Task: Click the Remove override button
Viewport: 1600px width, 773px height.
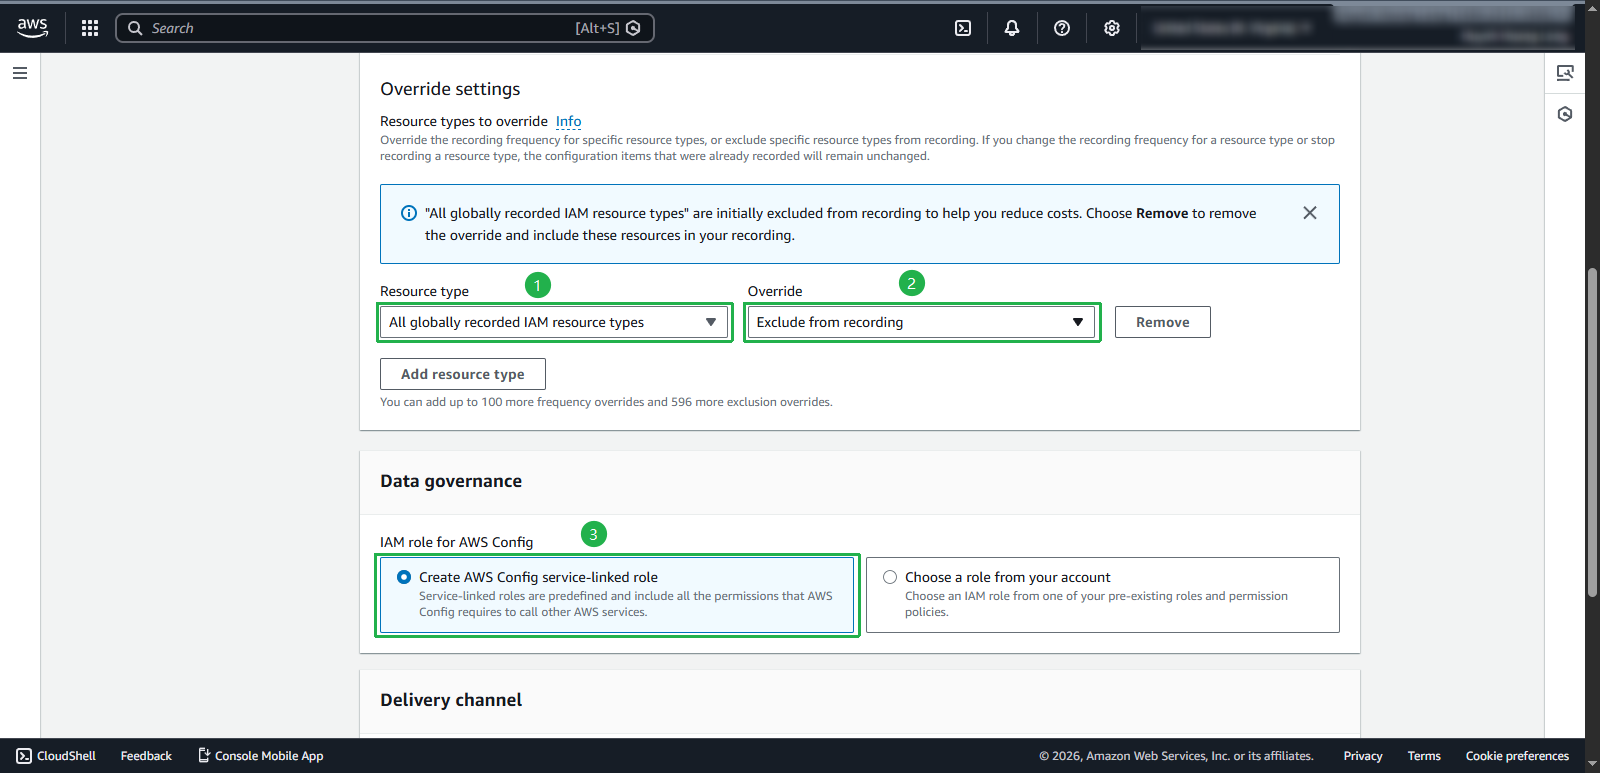Action: coord(1162,322)
